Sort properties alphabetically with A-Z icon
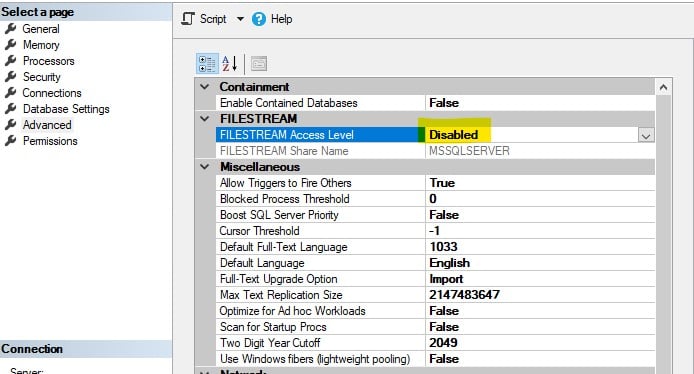694x374 pixels. [230, 64]
